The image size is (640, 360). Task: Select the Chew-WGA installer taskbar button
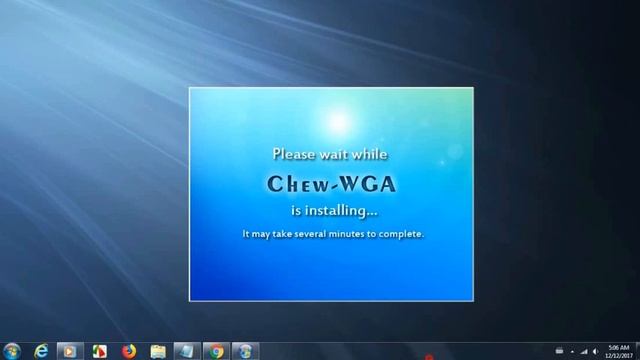(x=245, y=351)
